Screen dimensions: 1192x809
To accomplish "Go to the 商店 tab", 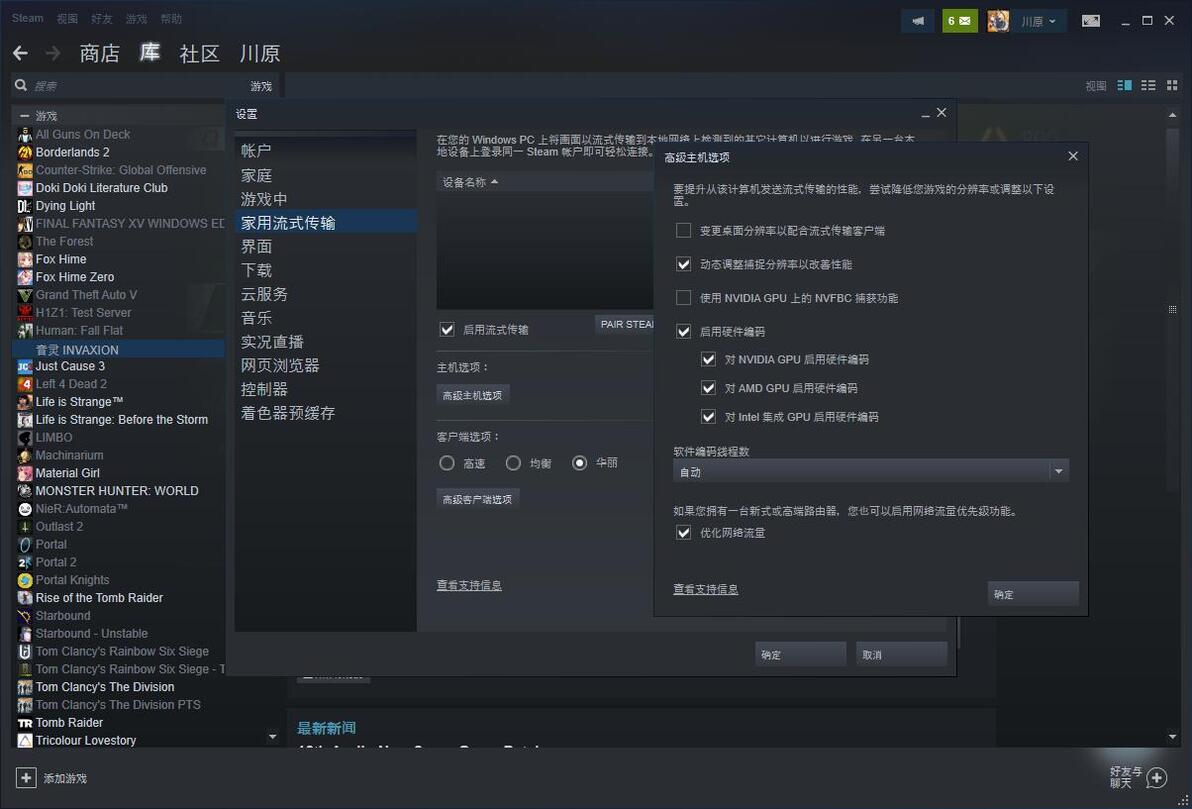I will coord(100,53).
